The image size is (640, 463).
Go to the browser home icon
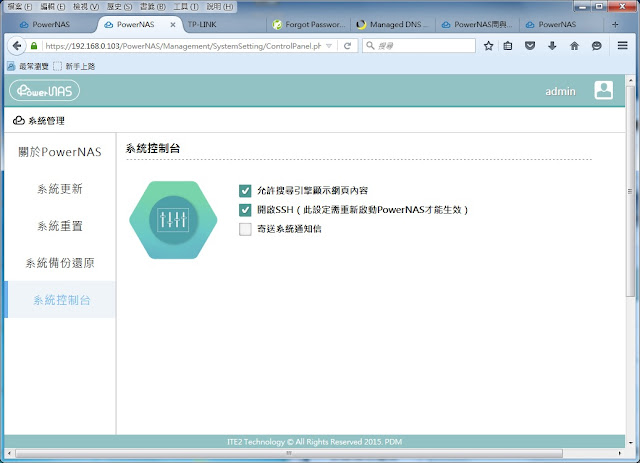point(574,46)
